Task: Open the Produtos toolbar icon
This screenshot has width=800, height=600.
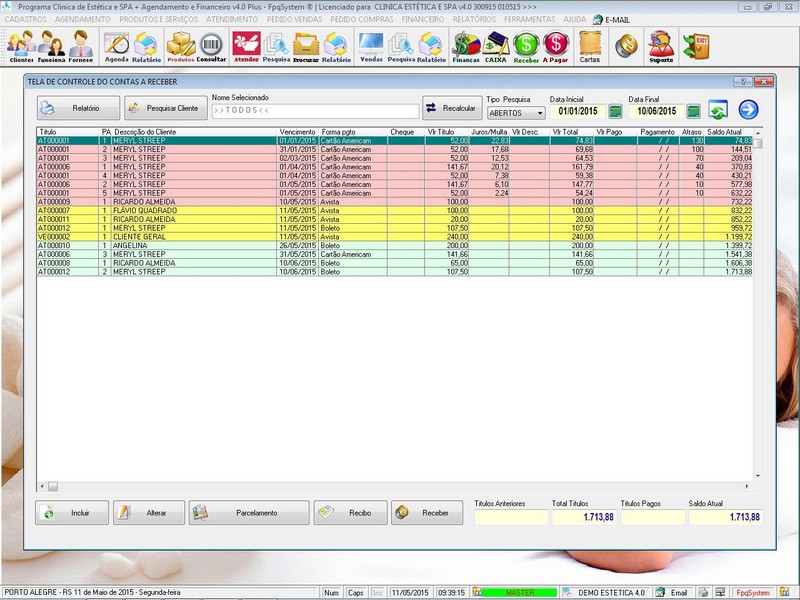Action: [x=181, y=47]
